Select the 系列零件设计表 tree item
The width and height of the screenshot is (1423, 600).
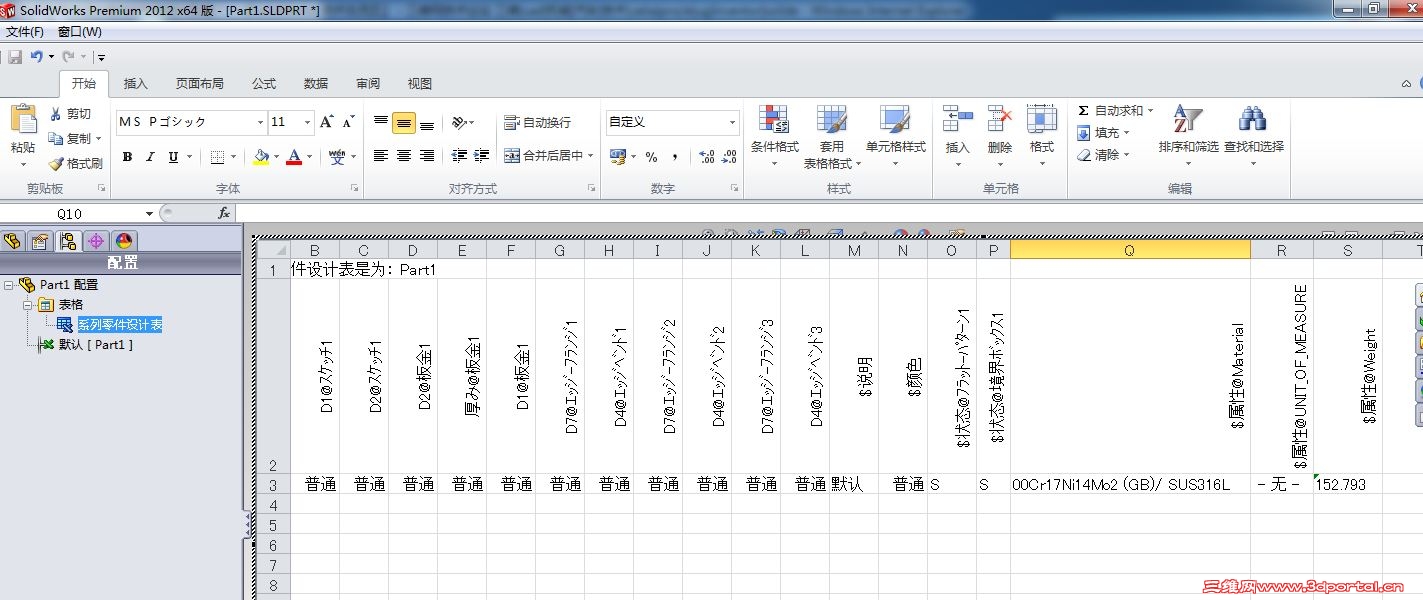point(120,325)
